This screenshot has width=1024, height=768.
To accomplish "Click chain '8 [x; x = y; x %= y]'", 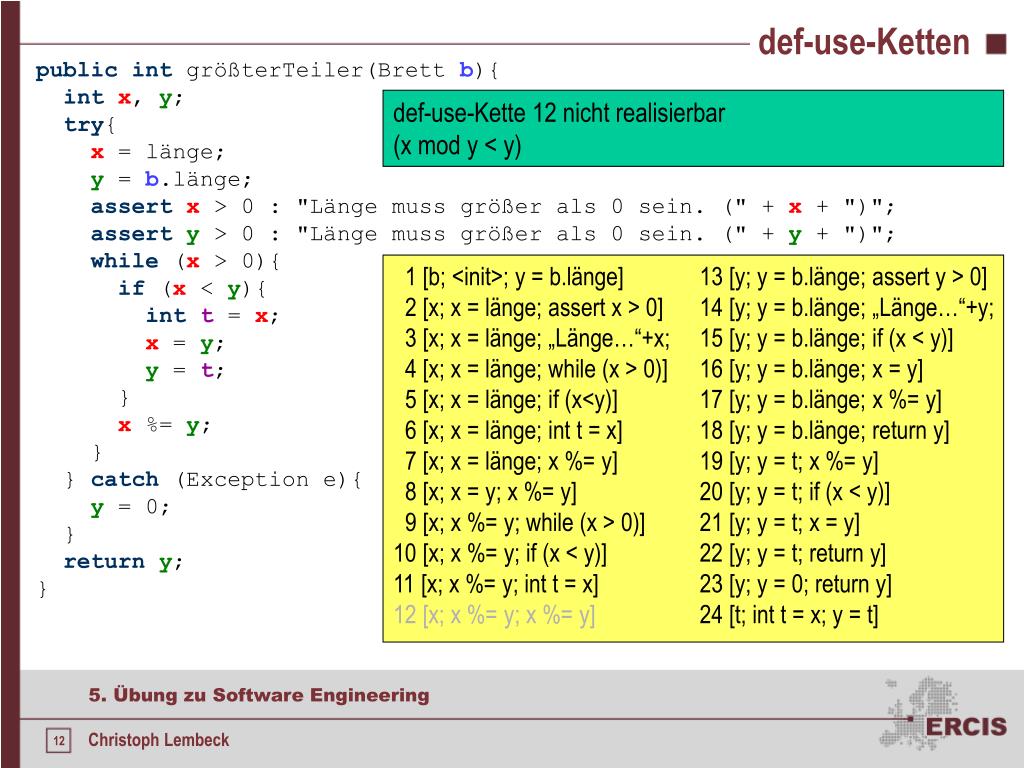I will point(490,492).
